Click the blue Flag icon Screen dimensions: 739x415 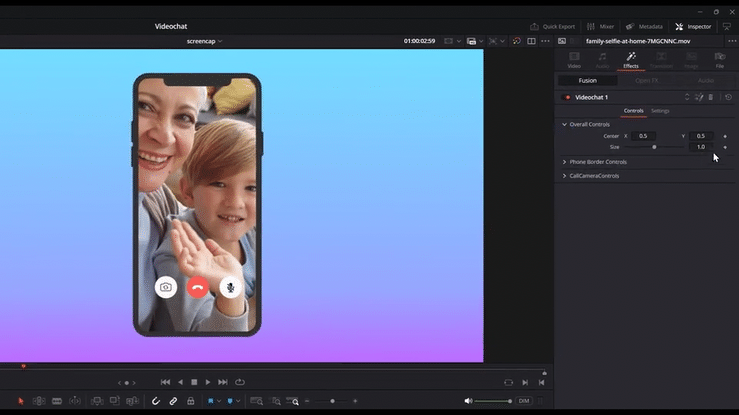pos(211,401)
